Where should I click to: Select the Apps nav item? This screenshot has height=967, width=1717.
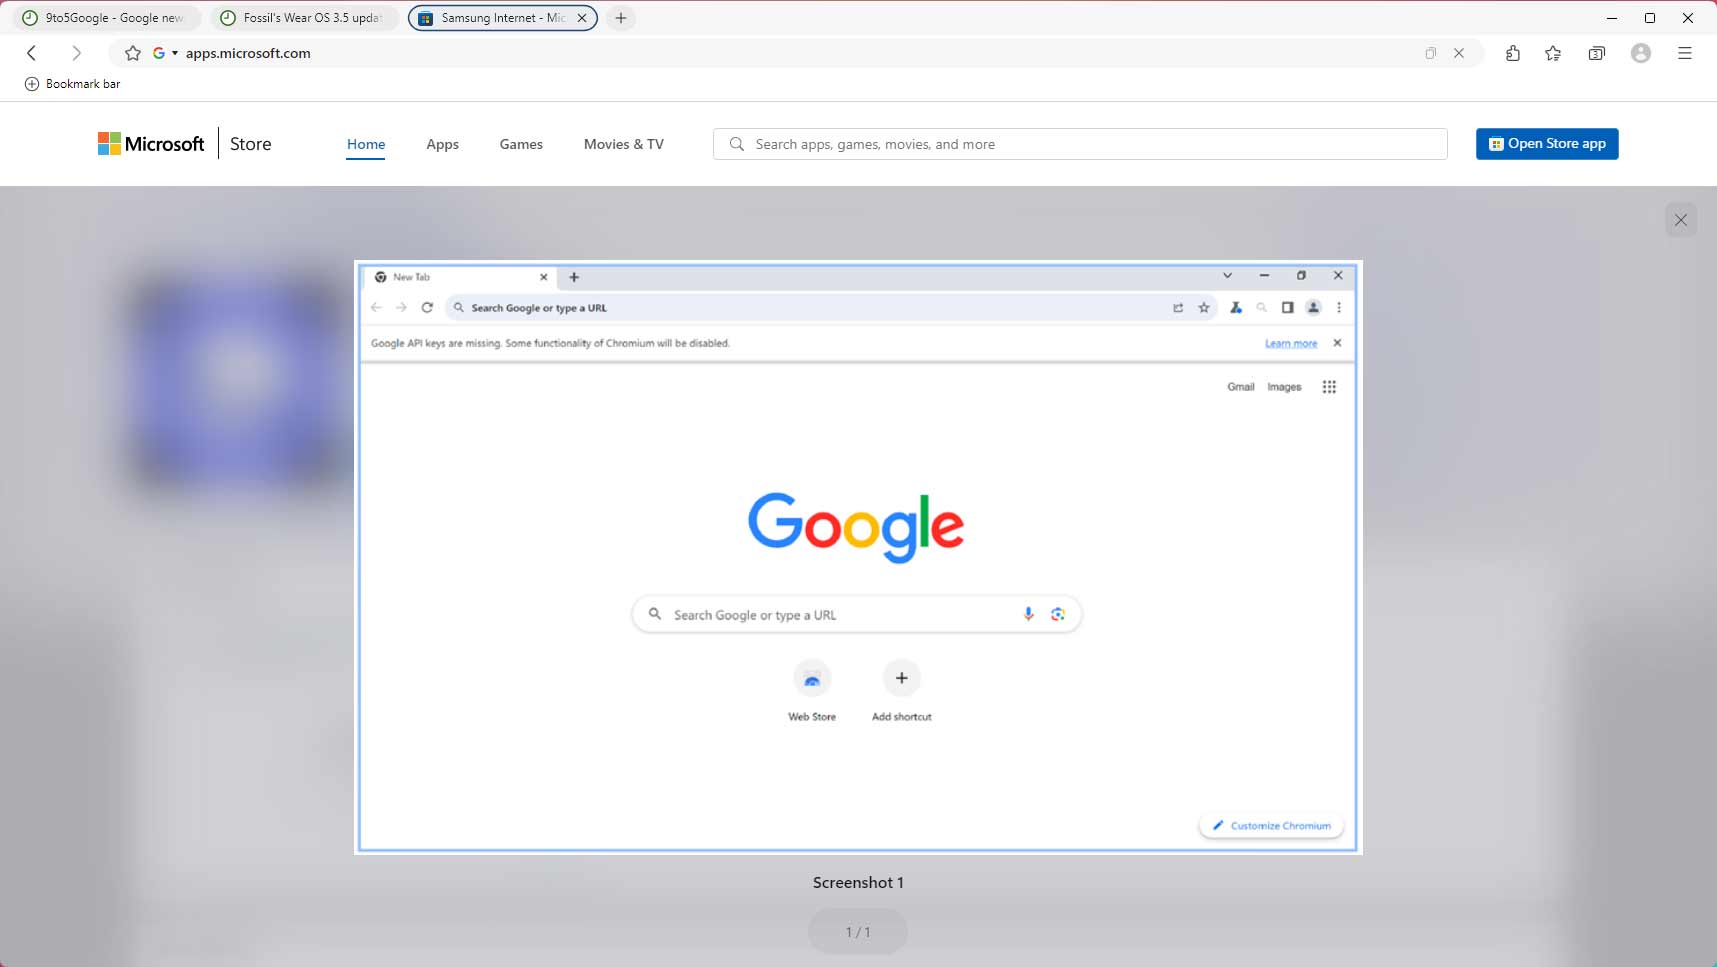(x=442, y=144)
